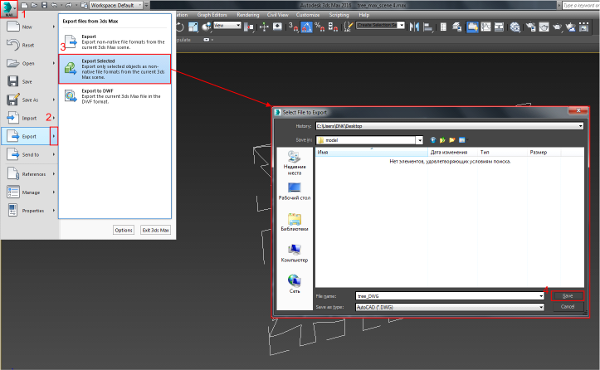Click the Save button in export dialog
This screenshot has width=600, height=370.
(567, 296)
